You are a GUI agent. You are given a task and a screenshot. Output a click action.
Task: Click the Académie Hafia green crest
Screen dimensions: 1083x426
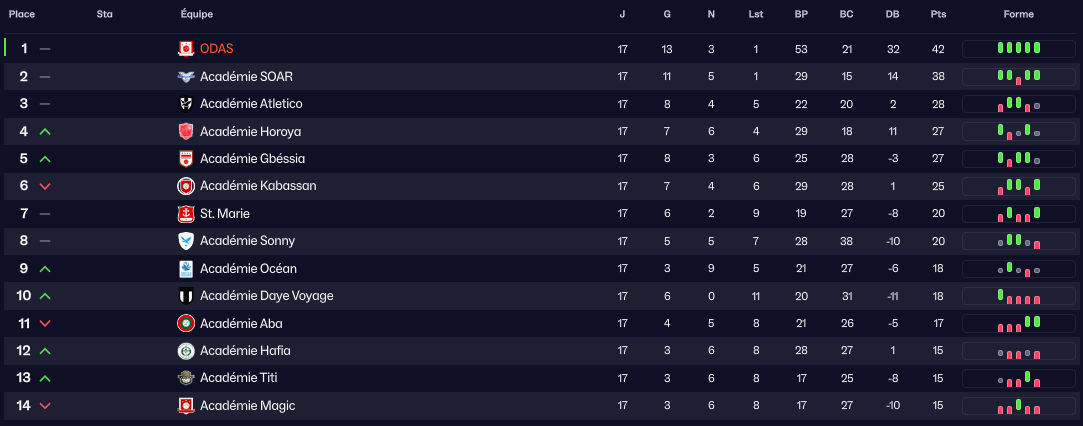click(x=186, y=351)
